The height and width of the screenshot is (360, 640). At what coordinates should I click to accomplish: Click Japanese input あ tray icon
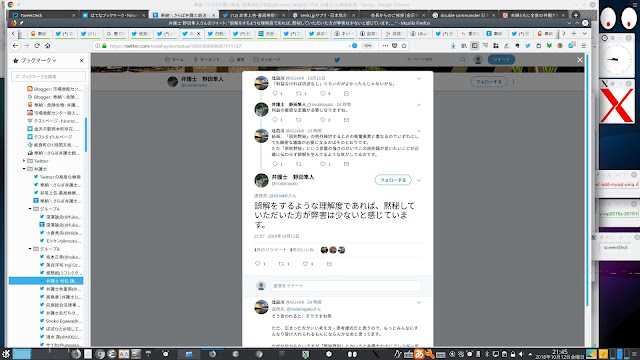pyautogui.click(x=419, y=354)
